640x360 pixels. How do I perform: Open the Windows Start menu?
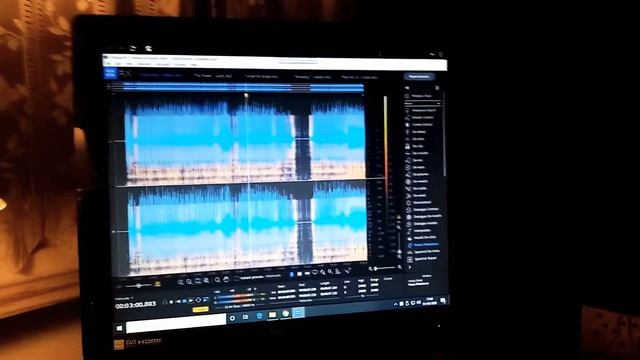click(x=120, y=328)
